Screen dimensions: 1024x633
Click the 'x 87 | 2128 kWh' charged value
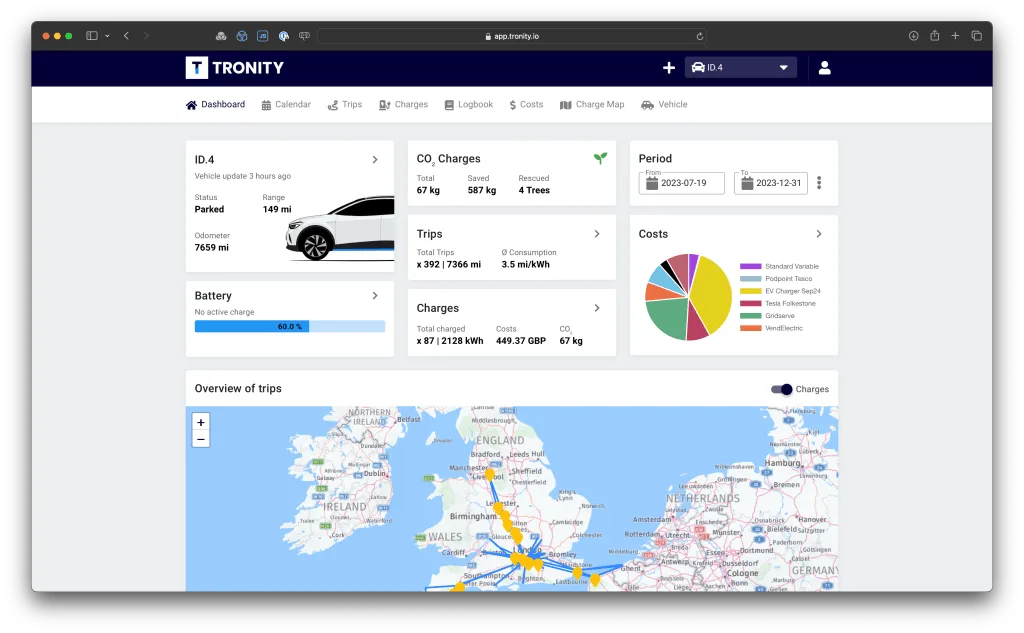coord(450,341)
